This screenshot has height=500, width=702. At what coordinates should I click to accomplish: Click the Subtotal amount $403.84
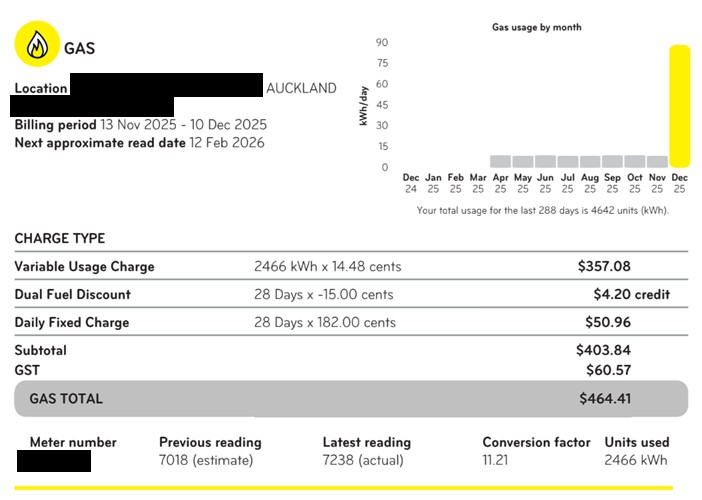(x=603, y=350)
